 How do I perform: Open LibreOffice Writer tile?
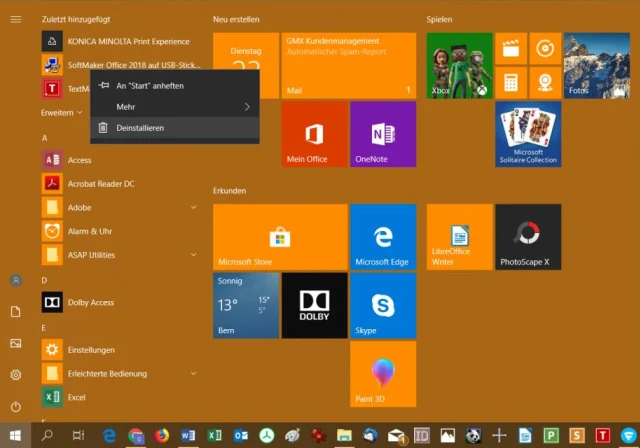coord(459,237)
